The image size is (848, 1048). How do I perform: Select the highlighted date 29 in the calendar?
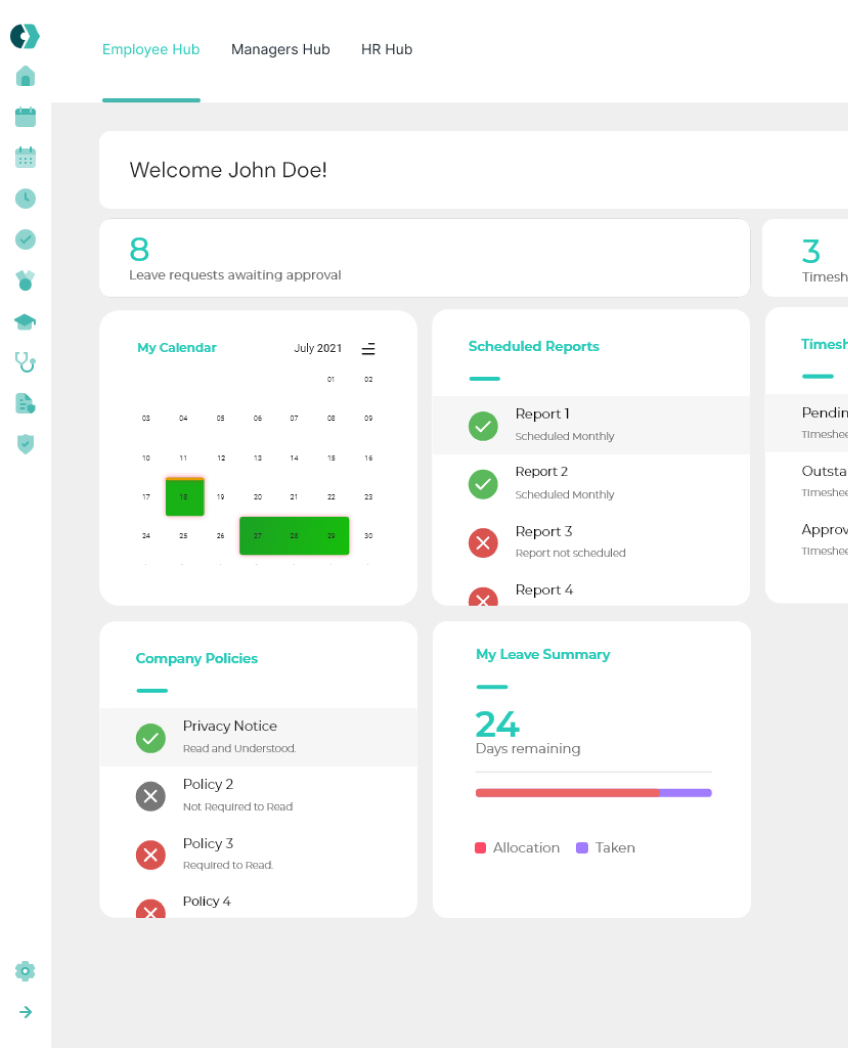point(331,536)
